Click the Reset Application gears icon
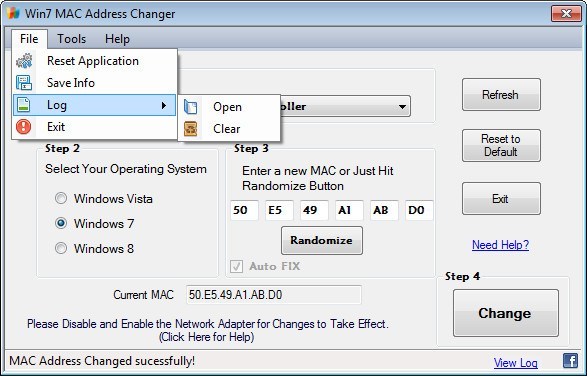Image resolution: width=587 pixels, height=376 pixels. (x=24, y=61)
